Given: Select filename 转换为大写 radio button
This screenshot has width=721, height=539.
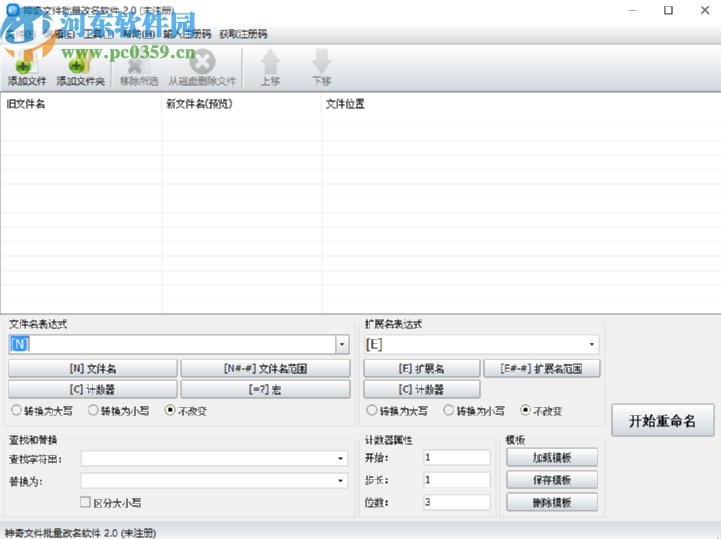Looking at the screenshot, I should pos(17,410).
